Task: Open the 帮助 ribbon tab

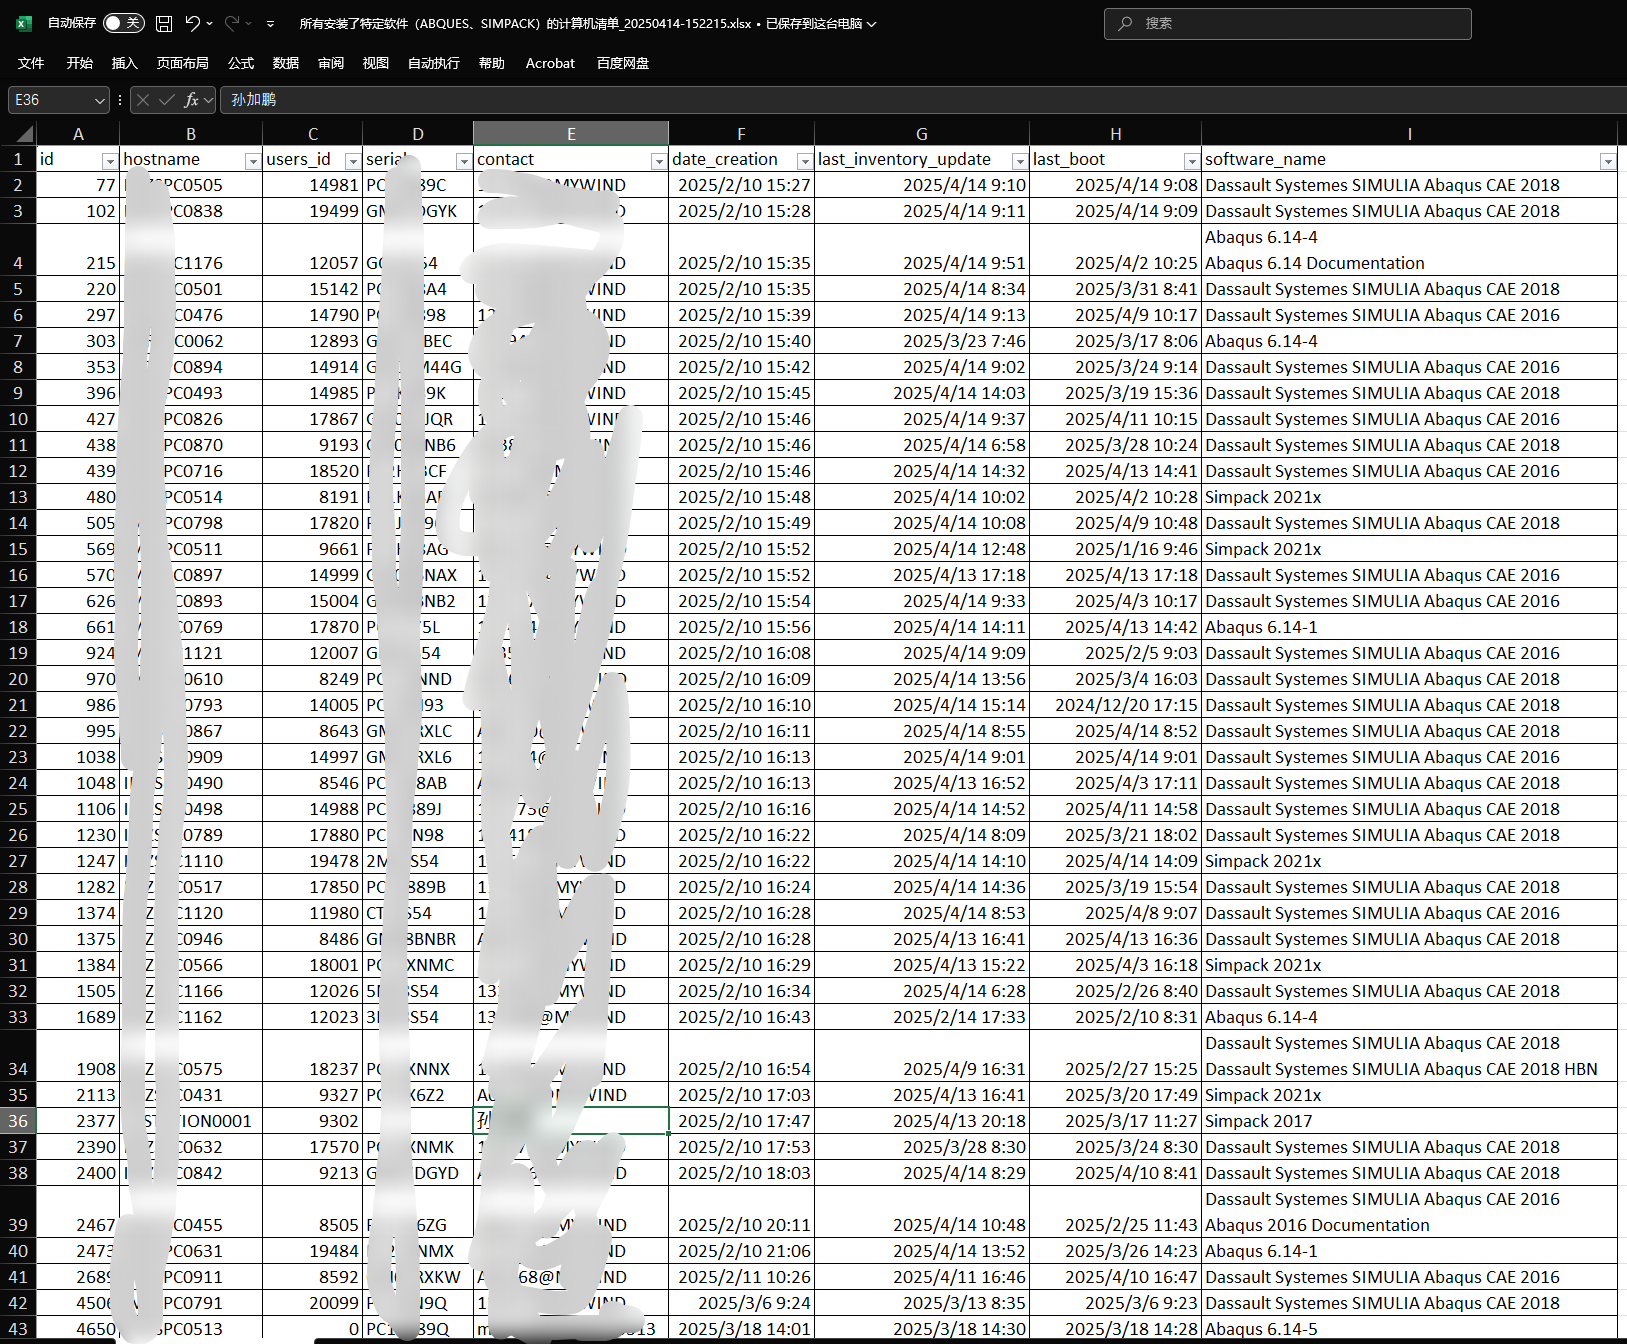Action: [x=492, y=63]
